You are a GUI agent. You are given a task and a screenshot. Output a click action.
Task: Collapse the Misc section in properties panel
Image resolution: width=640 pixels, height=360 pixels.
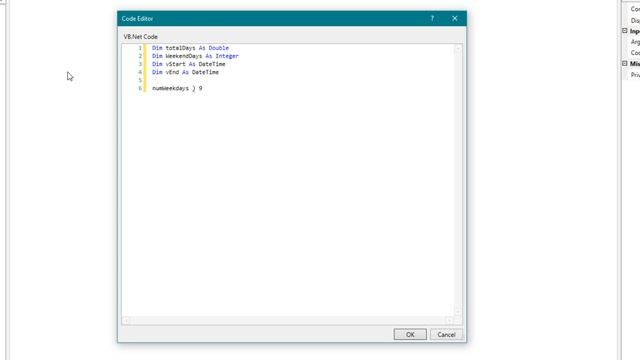coord(624,64)
